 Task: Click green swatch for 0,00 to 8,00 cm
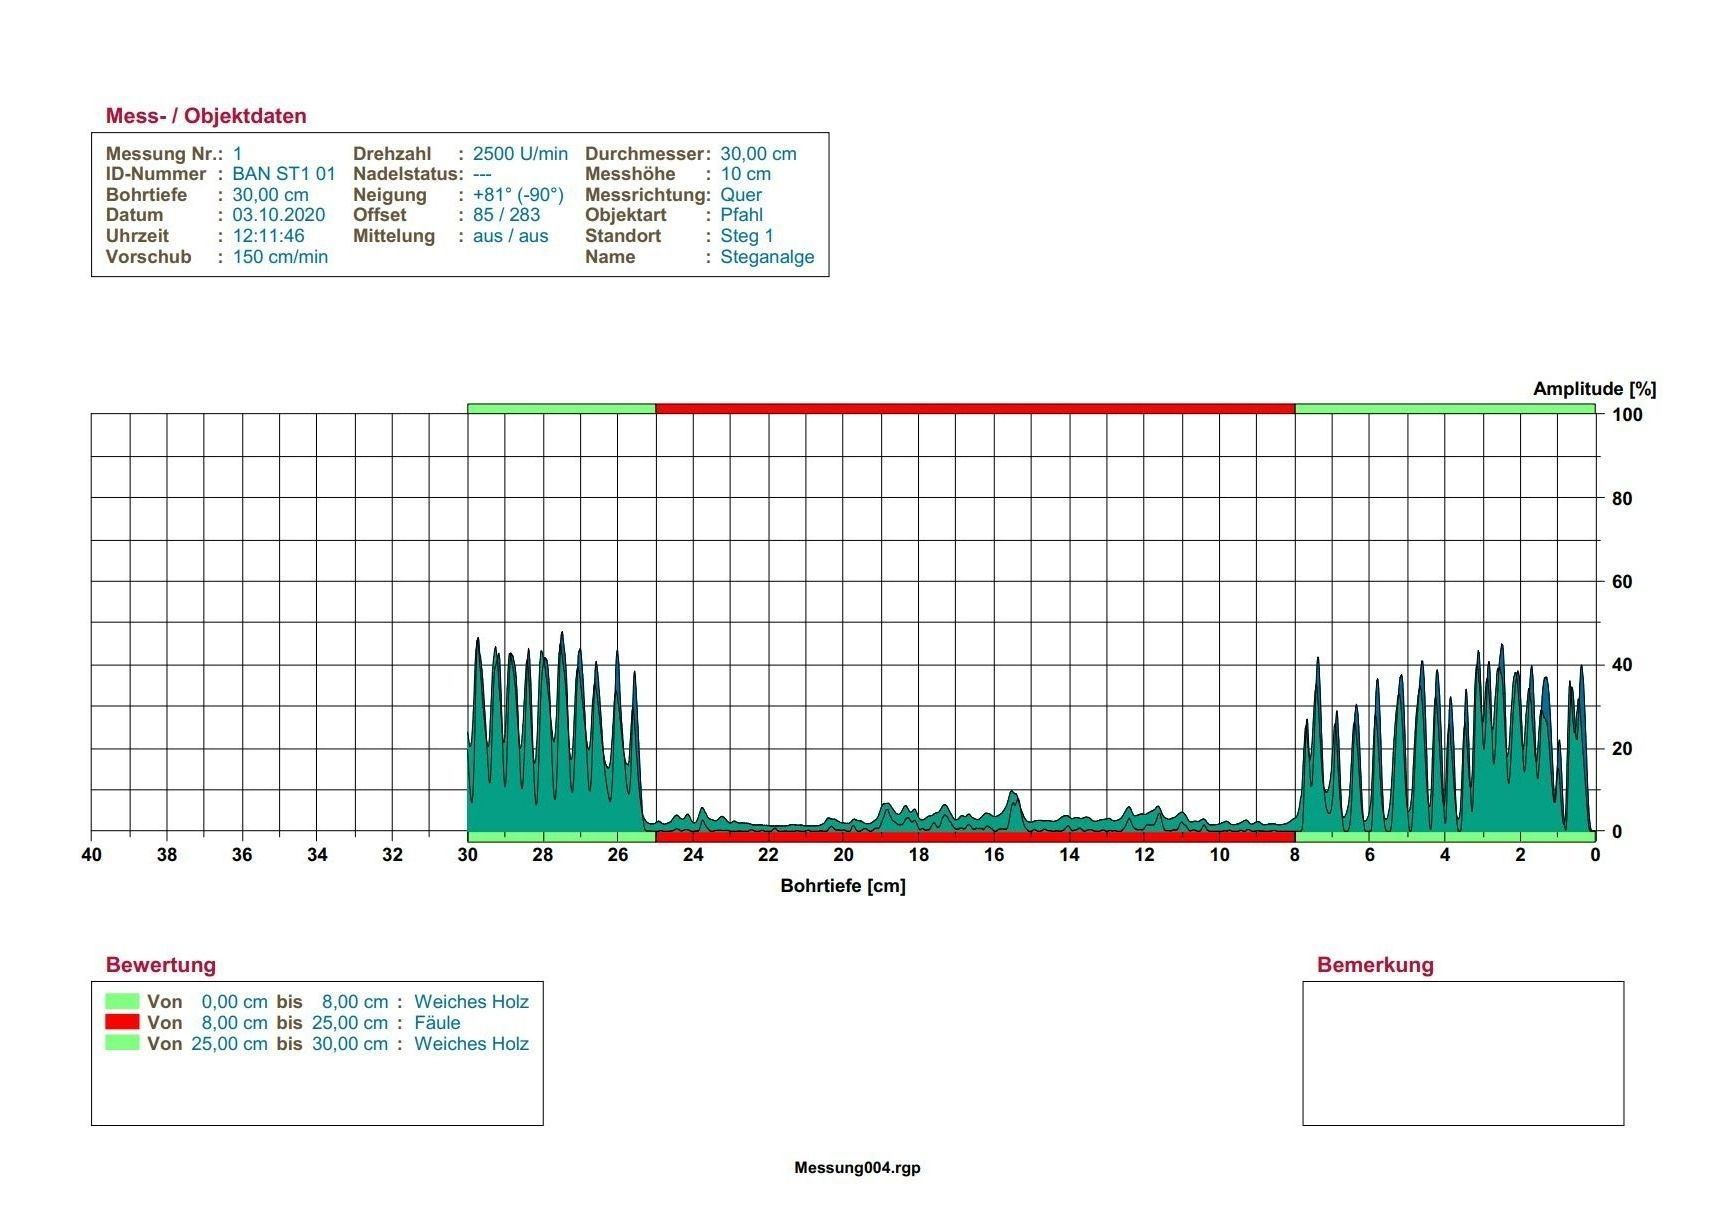click(122, 1001)
